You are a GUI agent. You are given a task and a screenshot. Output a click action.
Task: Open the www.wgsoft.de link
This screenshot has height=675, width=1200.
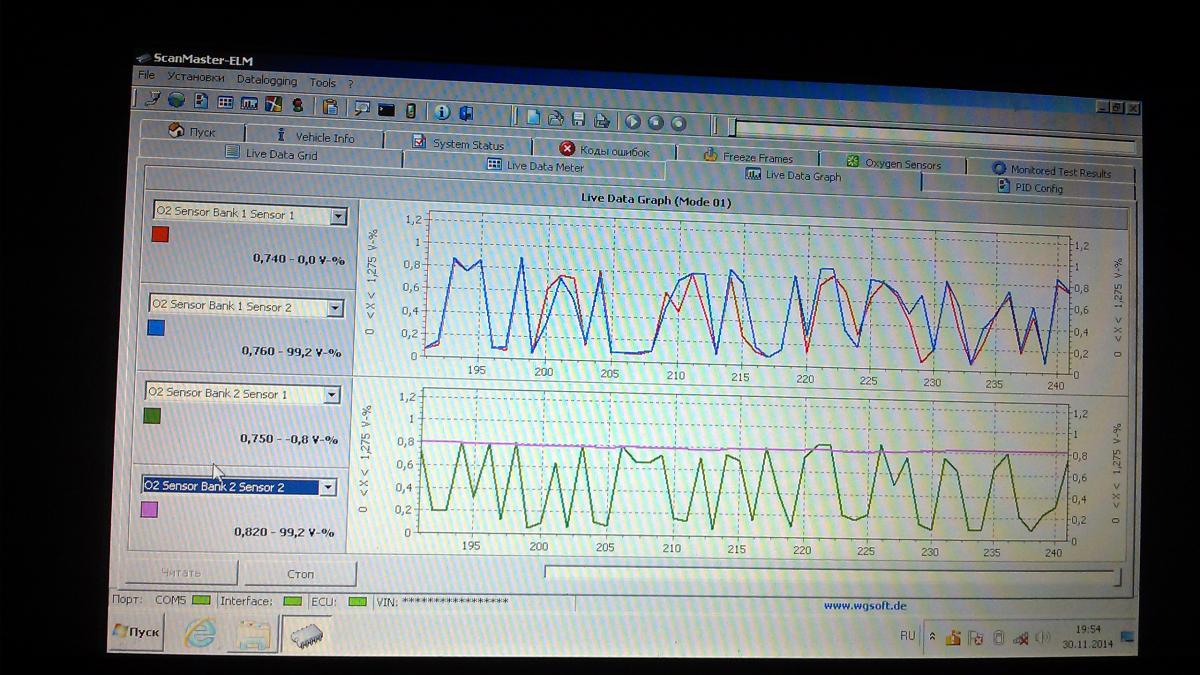pos(864,604)
